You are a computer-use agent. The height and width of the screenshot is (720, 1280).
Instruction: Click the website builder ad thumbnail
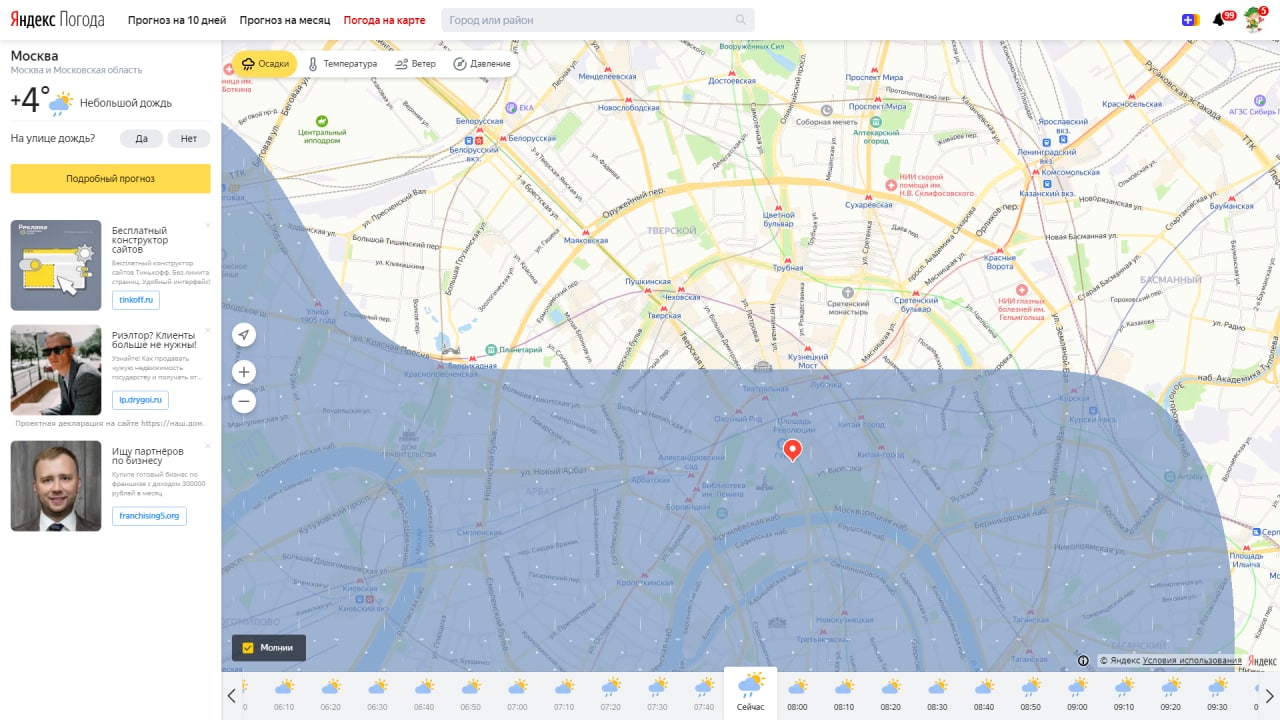click(x=56, y=265)
